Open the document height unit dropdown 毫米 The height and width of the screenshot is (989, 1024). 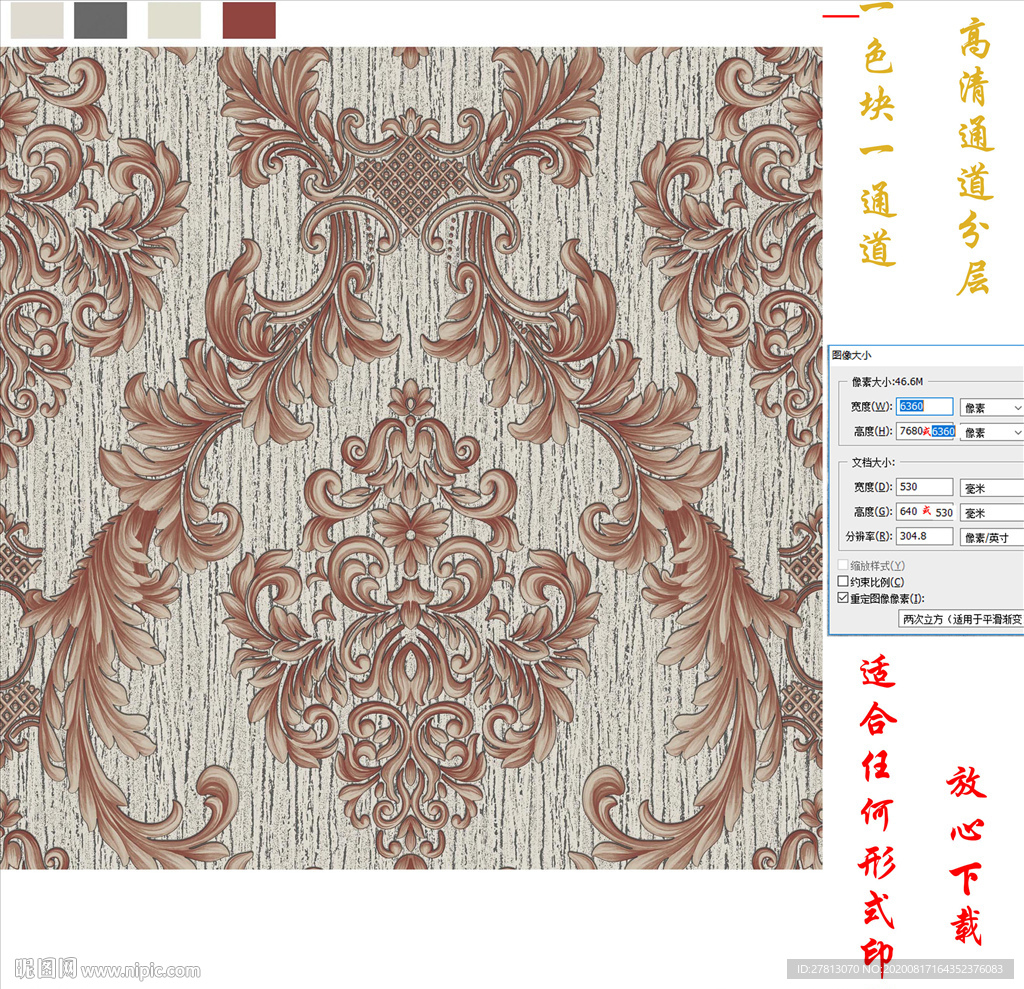[x=991, y=513]
